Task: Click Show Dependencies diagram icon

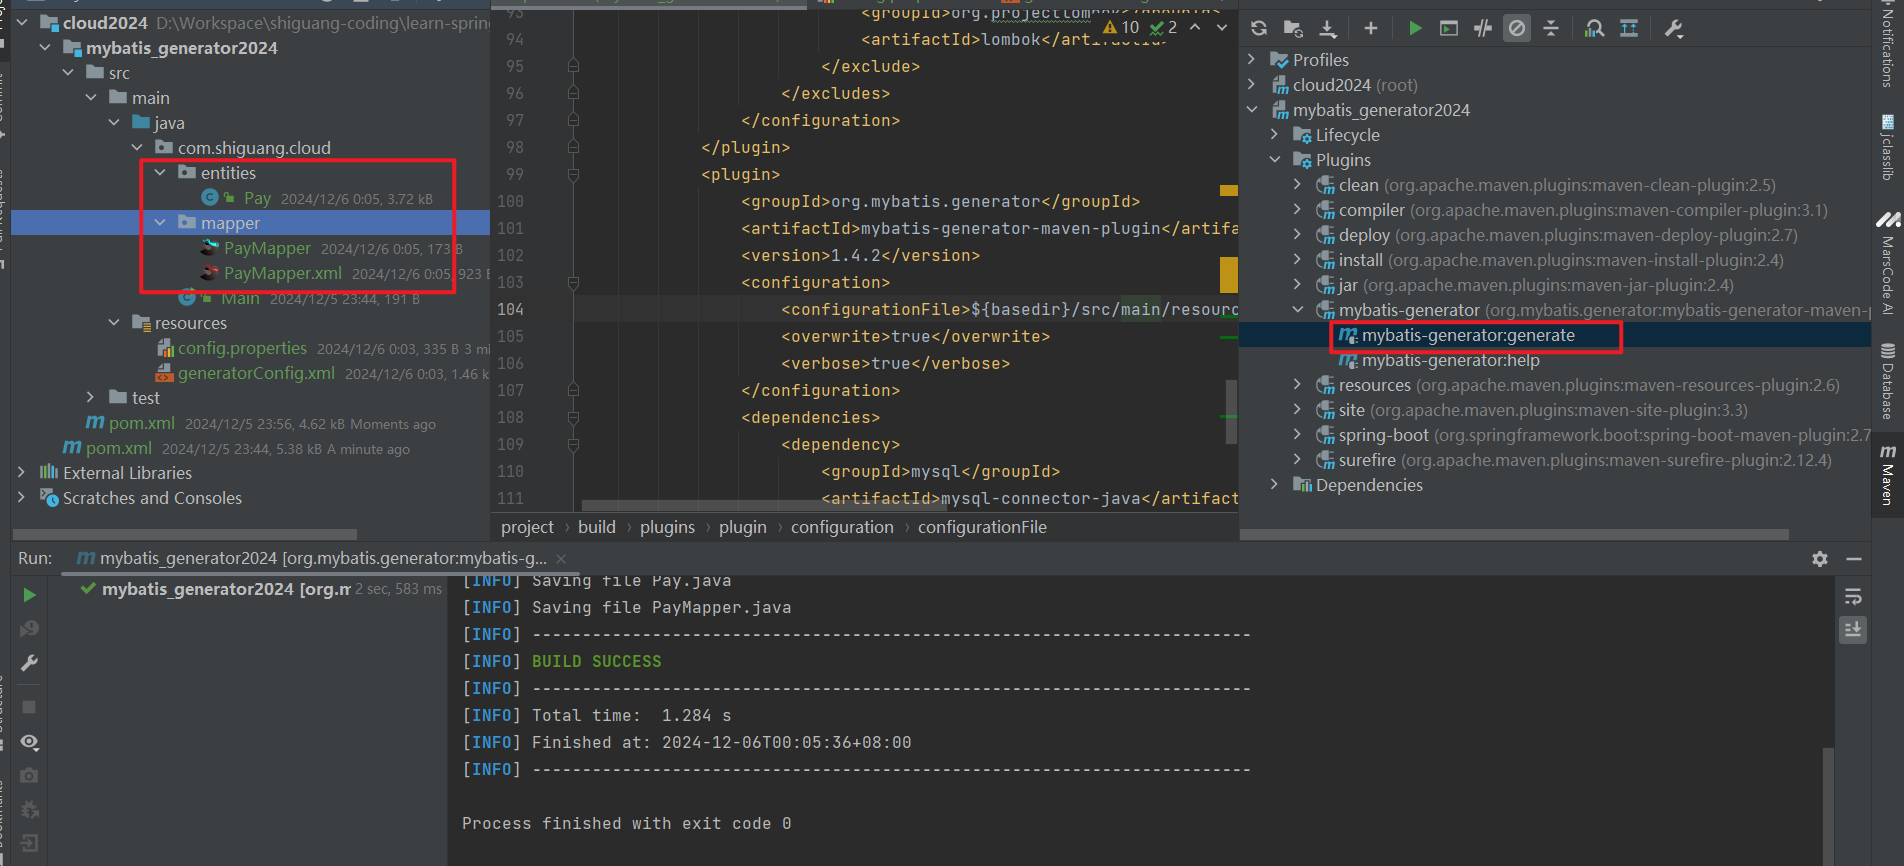Action: (x=1629, y=29)
